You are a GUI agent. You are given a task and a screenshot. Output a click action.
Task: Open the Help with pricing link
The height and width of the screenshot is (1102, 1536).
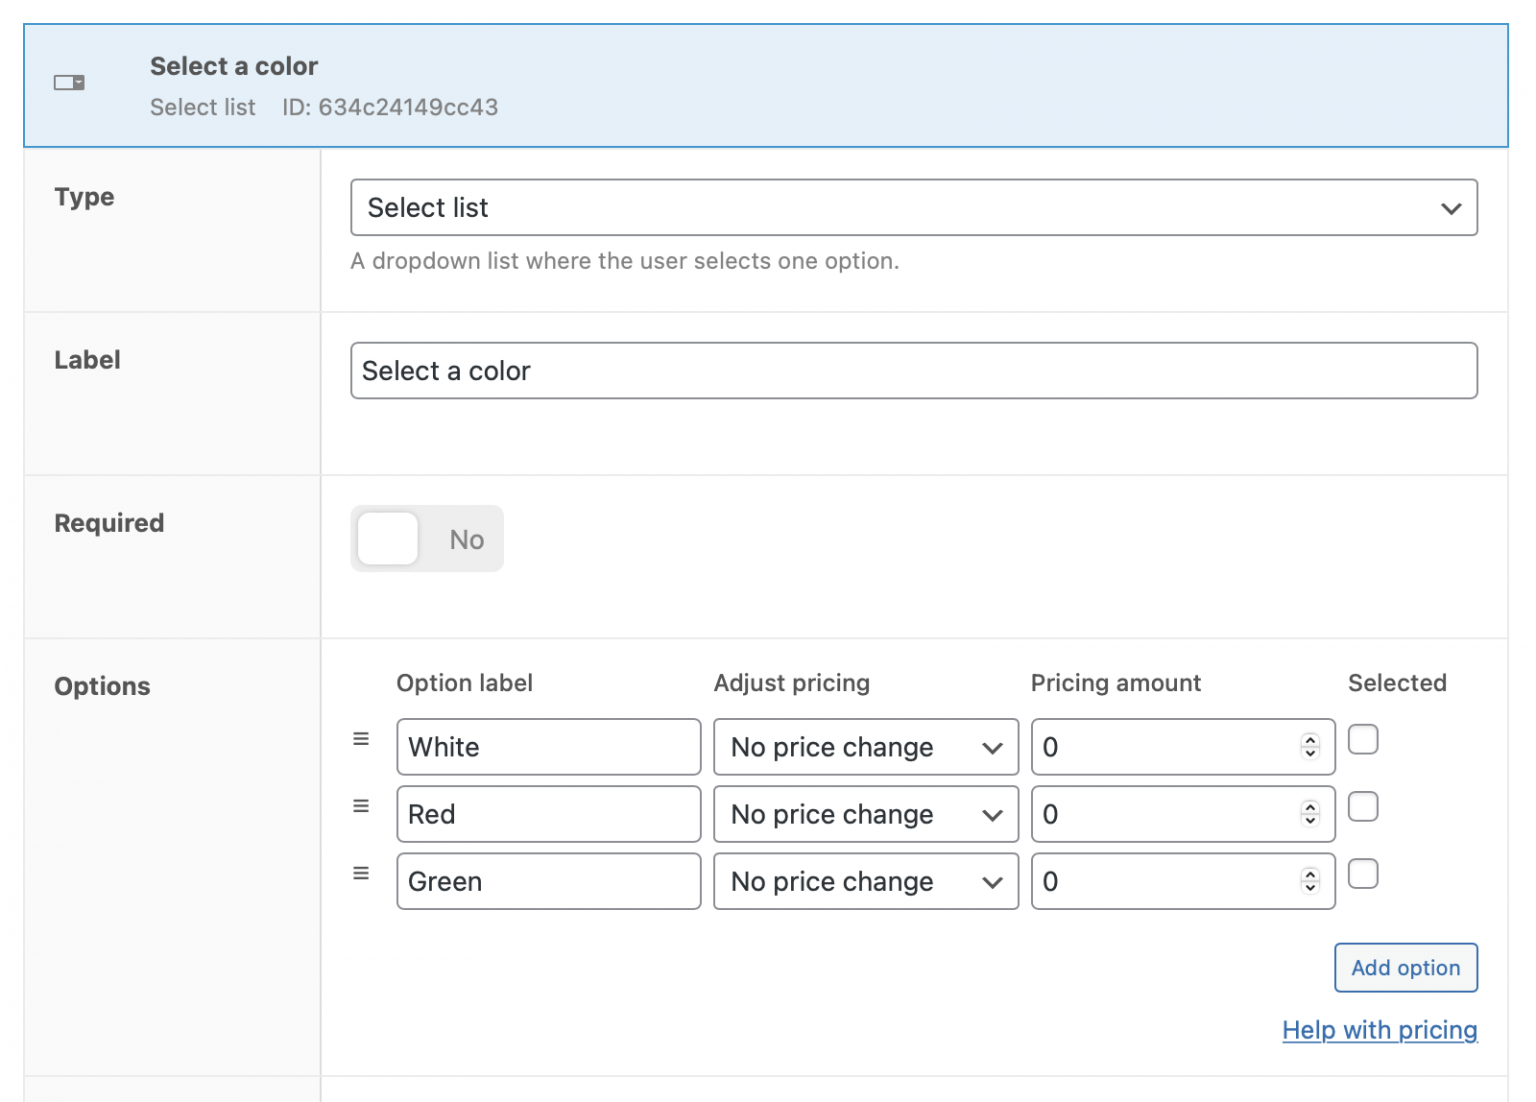pyautogui.click(x=1379, y=1030)
